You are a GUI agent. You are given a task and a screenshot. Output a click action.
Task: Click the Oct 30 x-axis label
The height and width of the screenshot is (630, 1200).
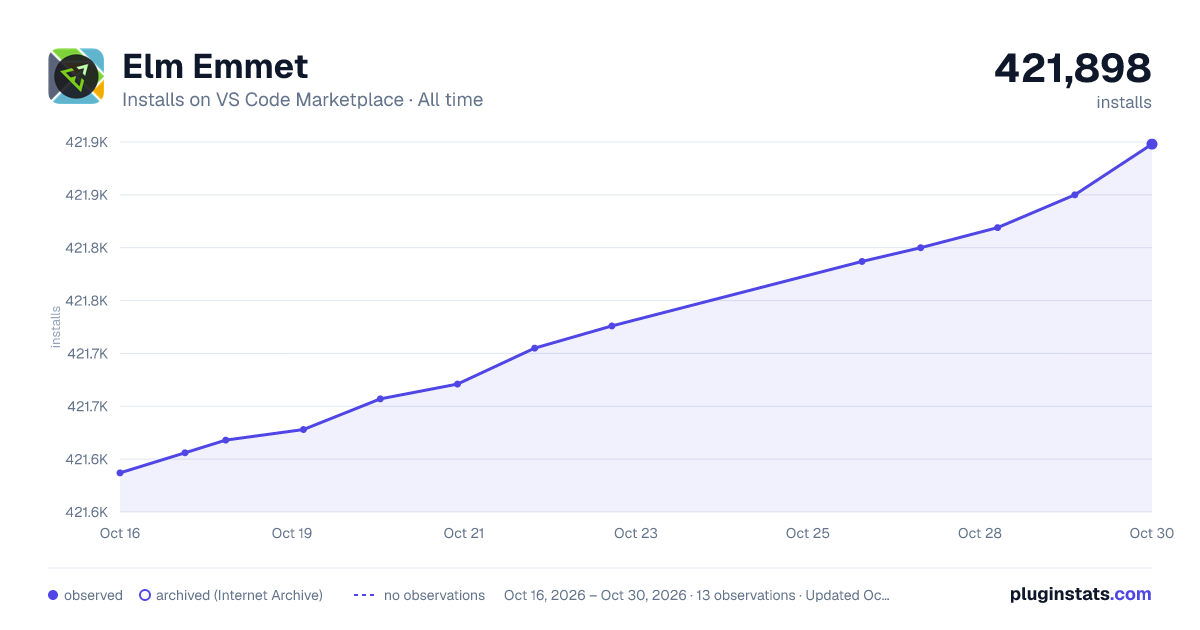coord(1152,533)
